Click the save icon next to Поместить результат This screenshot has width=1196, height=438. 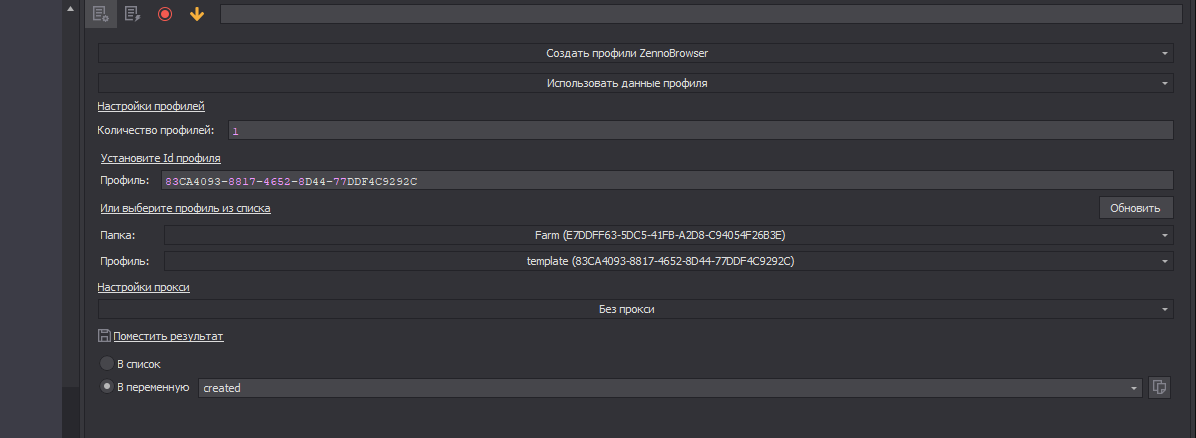coord(104,336)
